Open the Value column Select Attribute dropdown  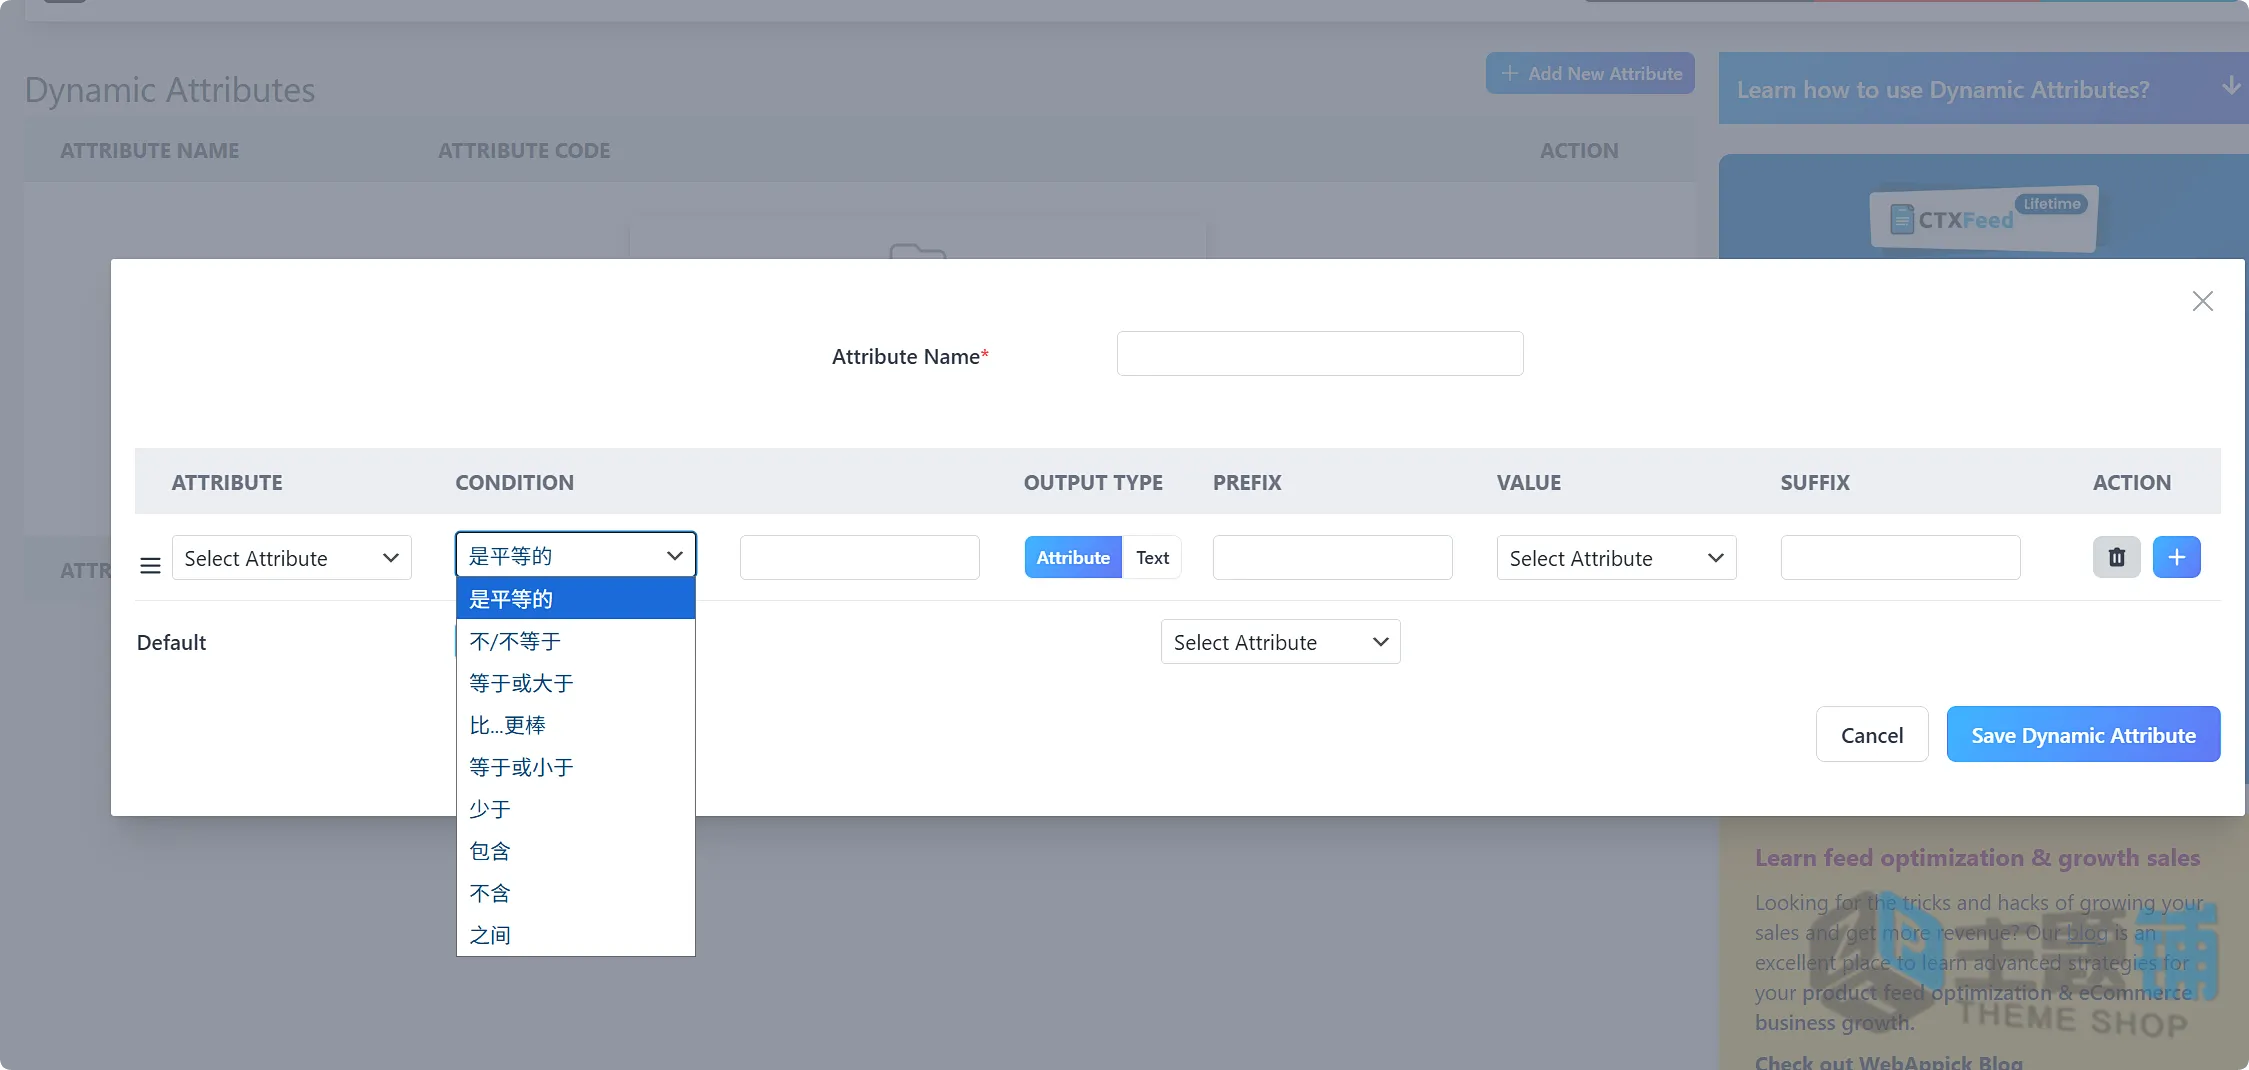pos(1616,558)
